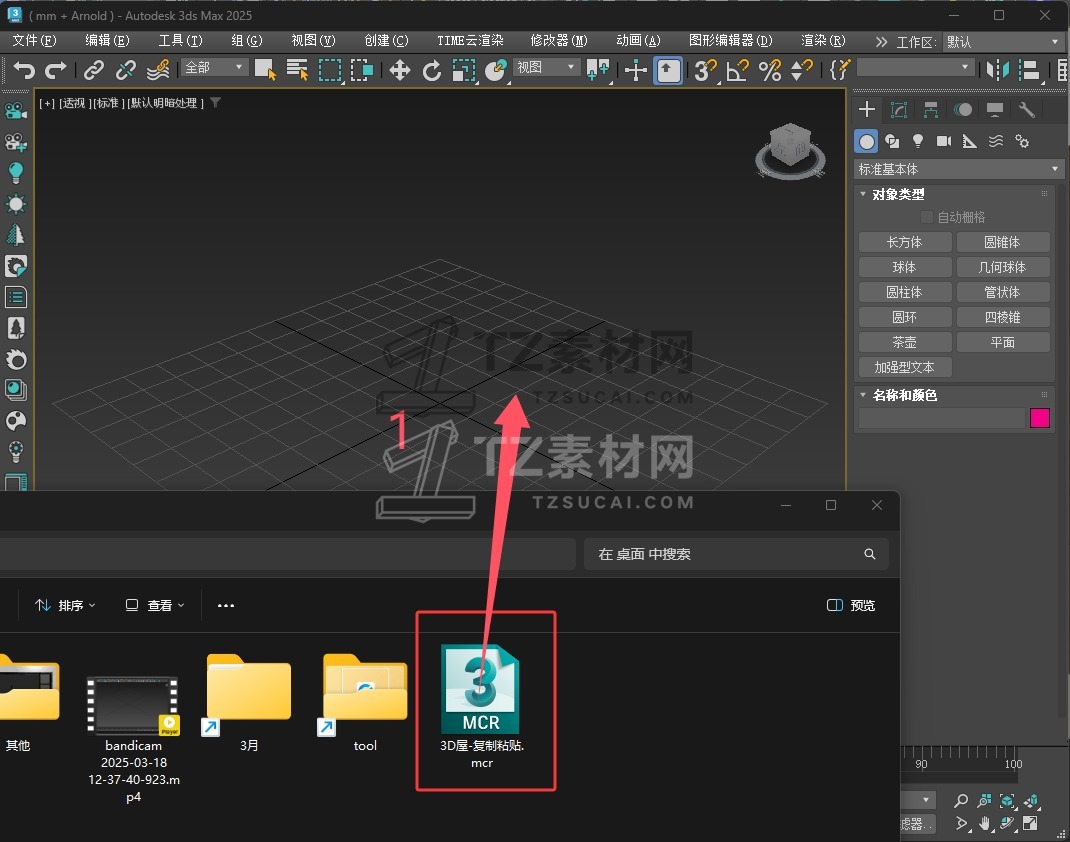Expand the 排序 sort menu

pyautogui.click(x=66, y=605)
